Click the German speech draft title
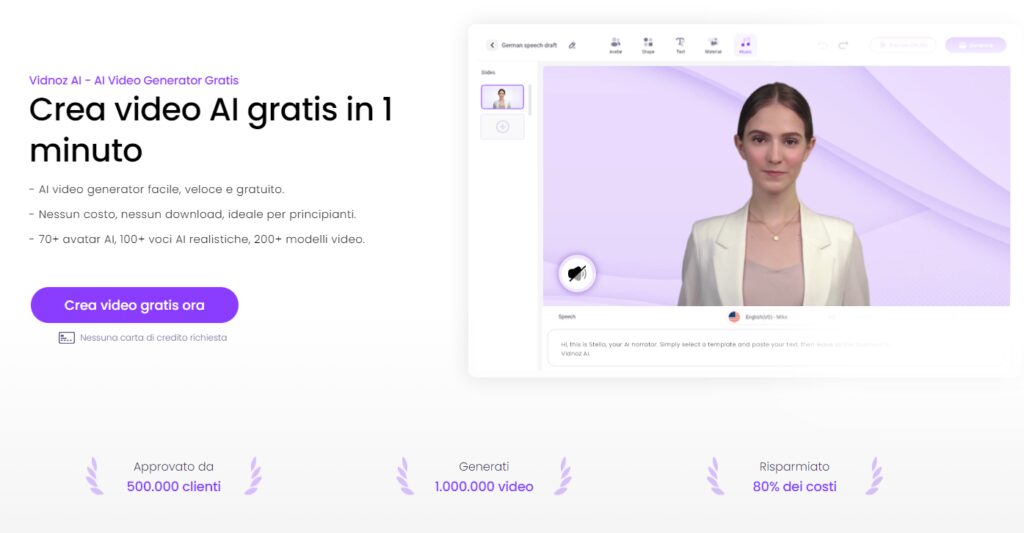Screen dimensions: 1024x533 click(x=529, y=45)
